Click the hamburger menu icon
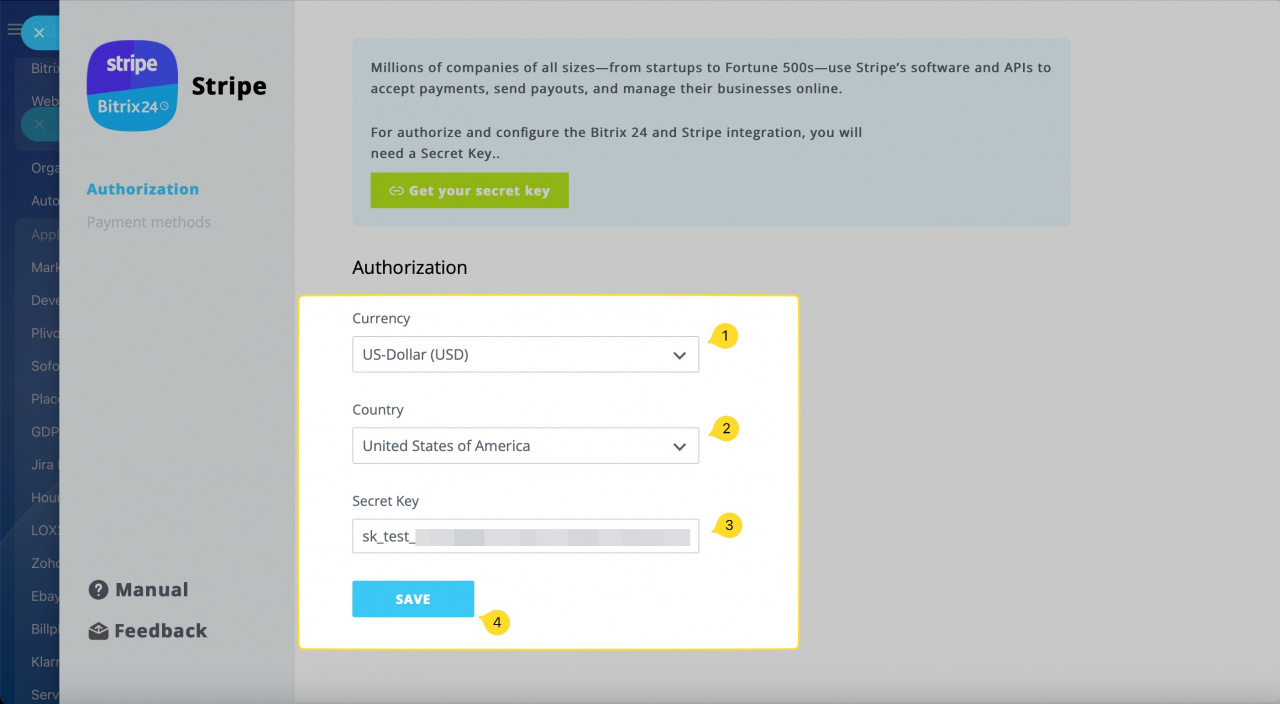Viewport: 1280px width, 704px height. tap(14, 30)
